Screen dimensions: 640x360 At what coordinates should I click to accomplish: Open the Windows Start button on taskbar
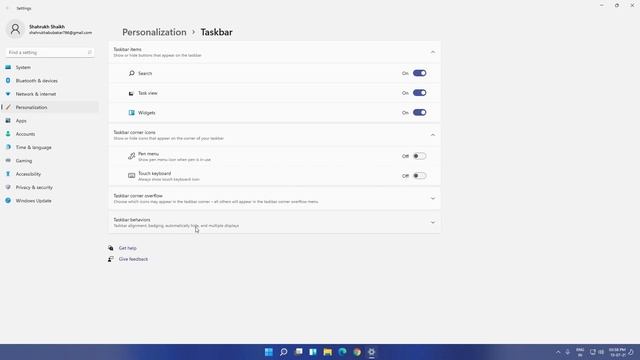click(269, 352)
